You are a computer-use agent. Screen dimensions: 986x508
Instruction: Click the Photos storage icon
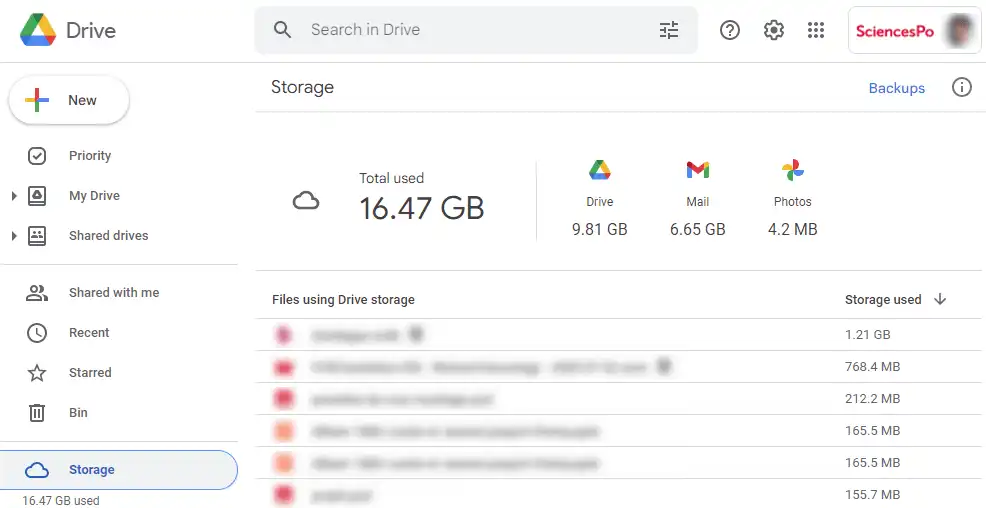tap(792, 170)
